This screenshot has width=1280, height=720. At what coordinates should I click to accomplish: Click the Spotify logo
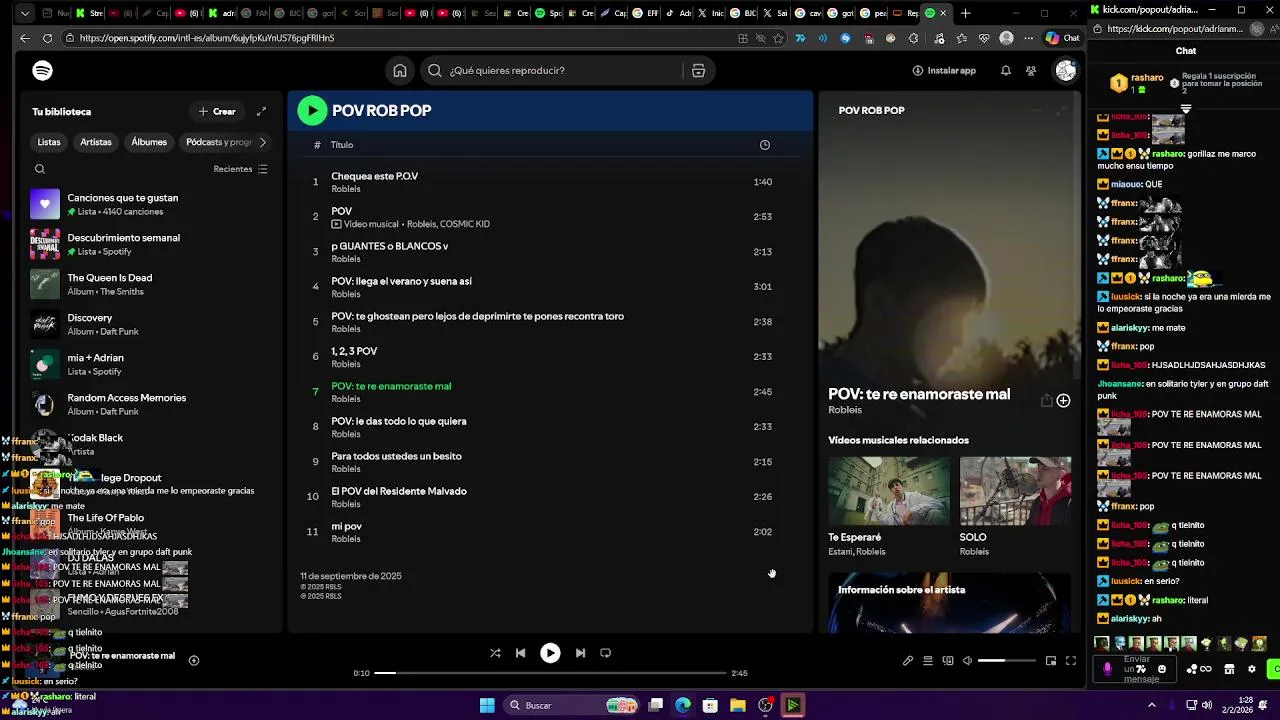(x=42, y=71)
